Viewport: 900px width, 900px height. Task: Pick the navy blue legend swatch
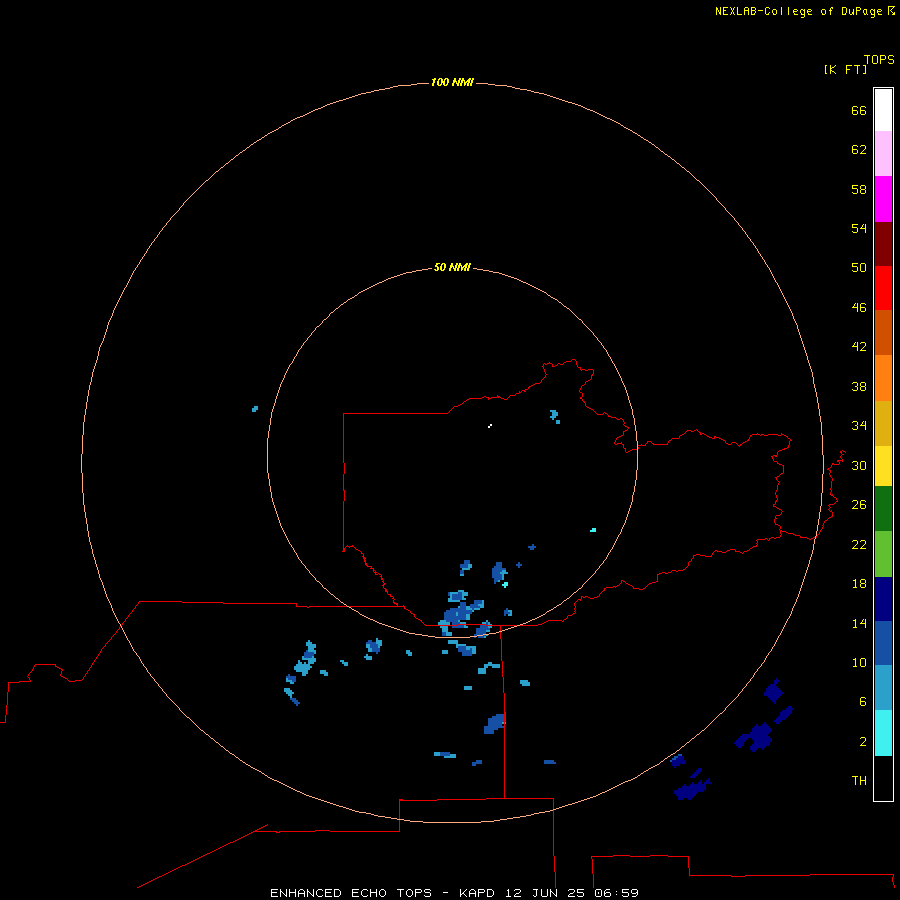883,599
